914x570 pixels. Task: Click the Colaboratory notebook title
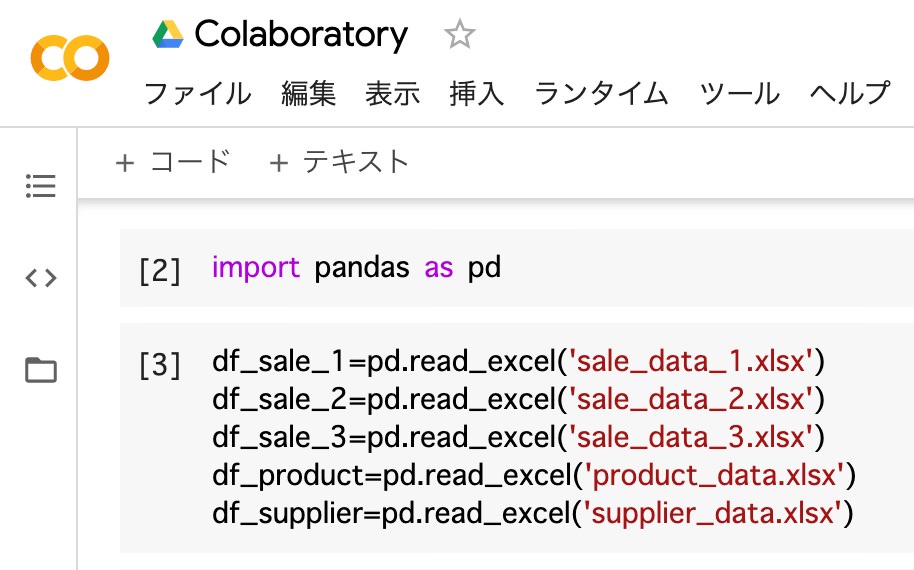point(301,35)
